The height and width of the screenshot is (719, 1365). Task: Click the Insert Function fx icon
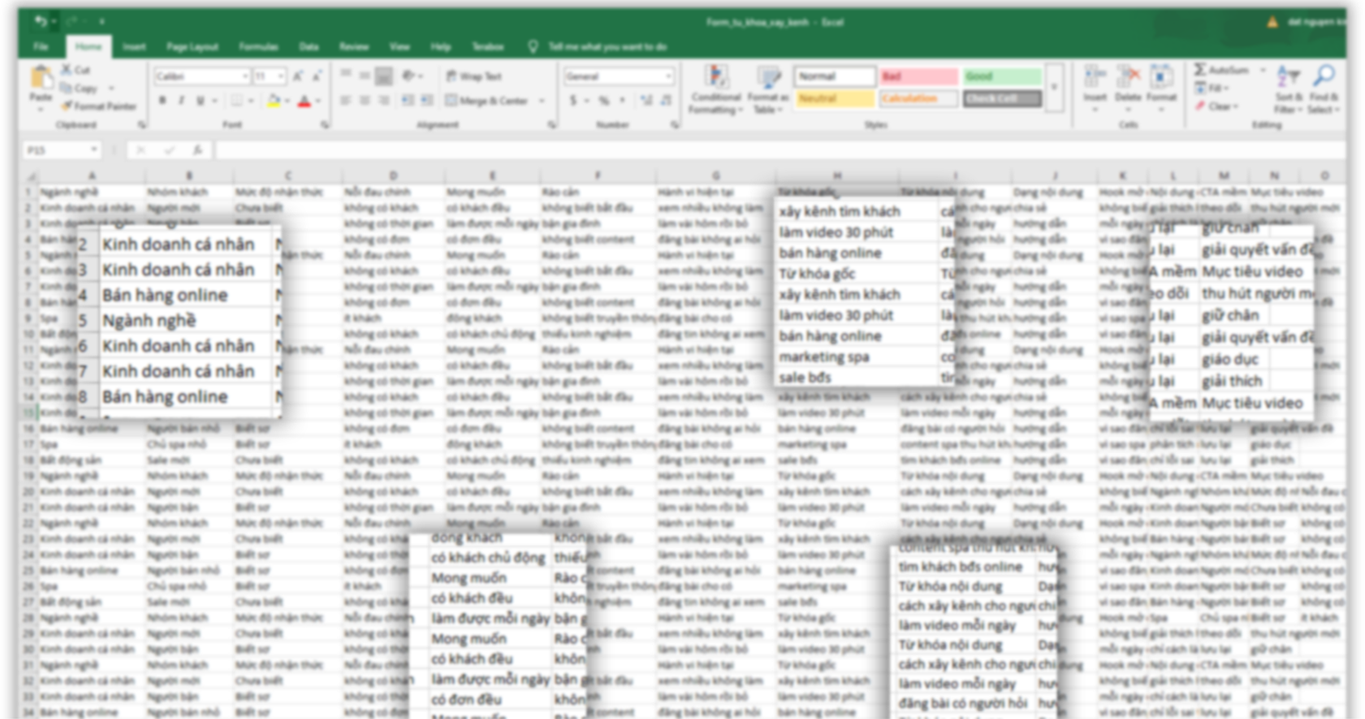pos(197,150)
